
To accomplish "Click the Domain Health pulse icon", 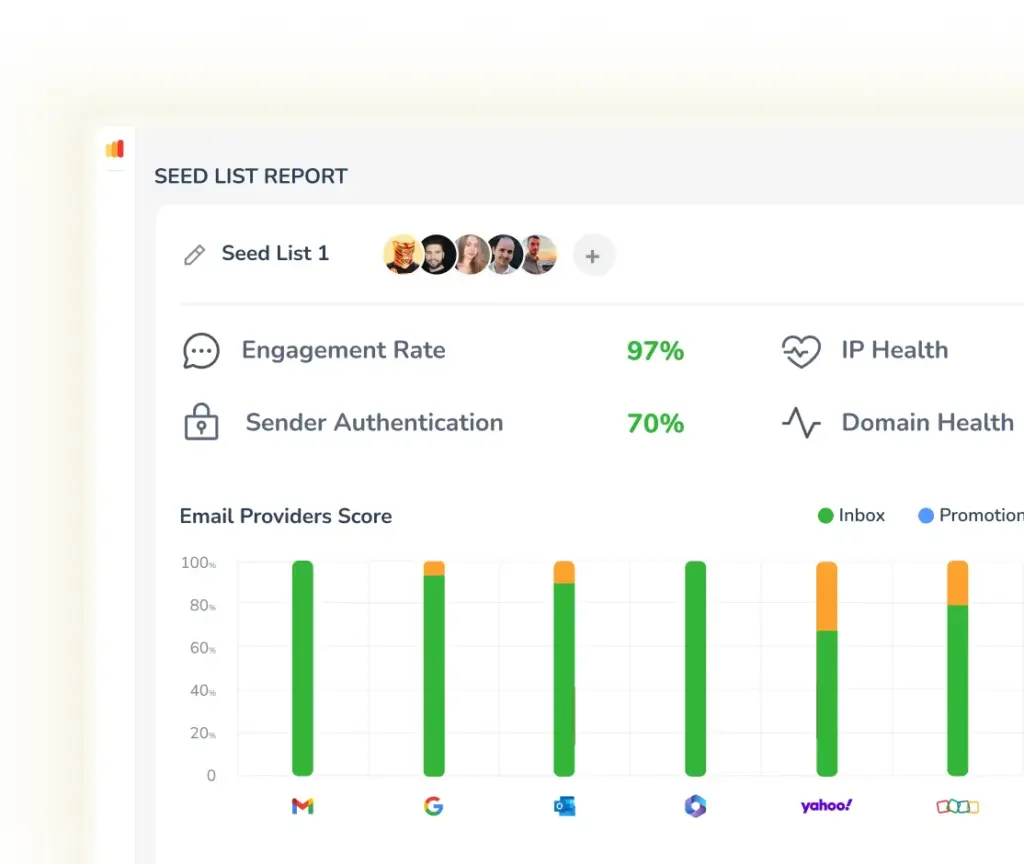I will (x=801, y=423).
